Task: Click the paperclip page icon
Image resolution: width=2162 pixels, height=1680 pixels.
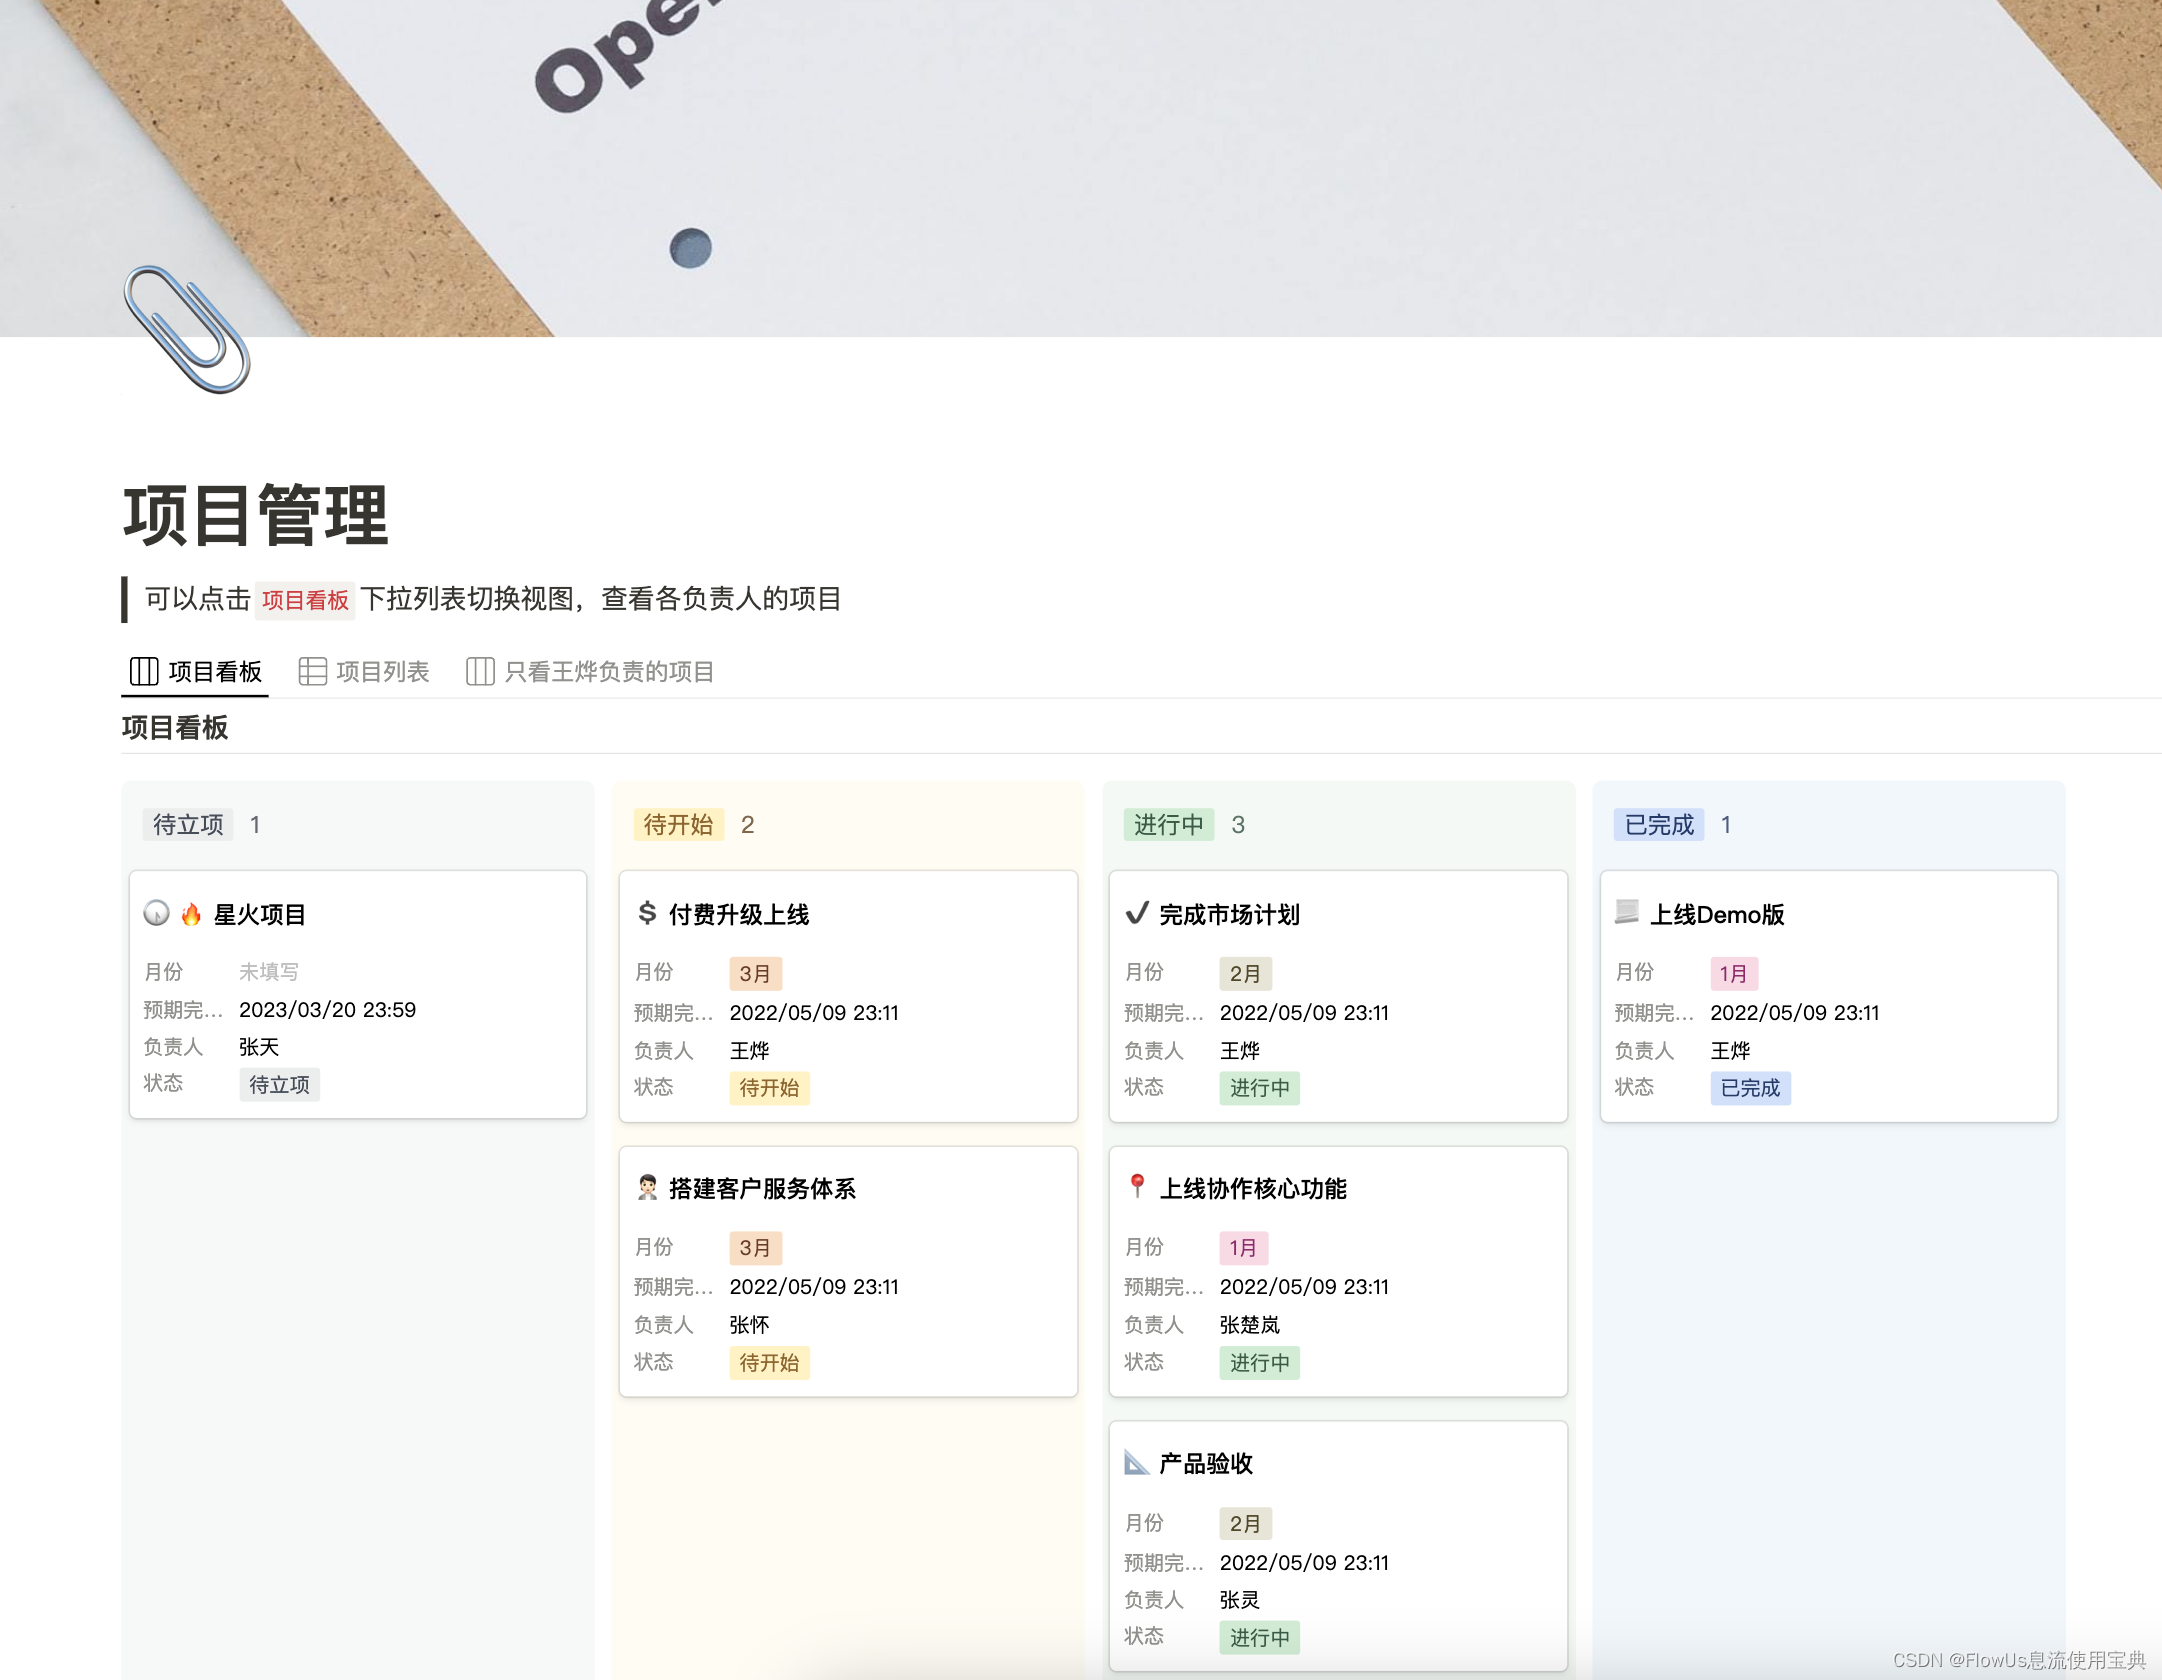Action: click(x=187, y=329)
